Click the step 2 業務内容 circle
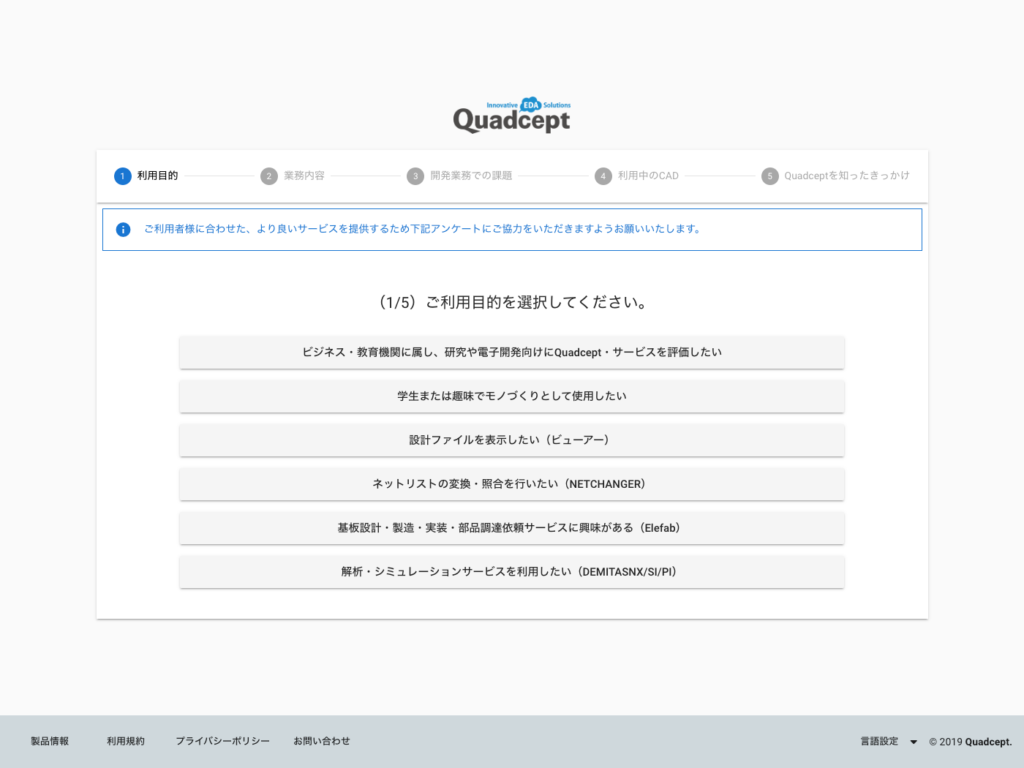1024x768 pixels. pyautogui.click(x=268, y=175)
